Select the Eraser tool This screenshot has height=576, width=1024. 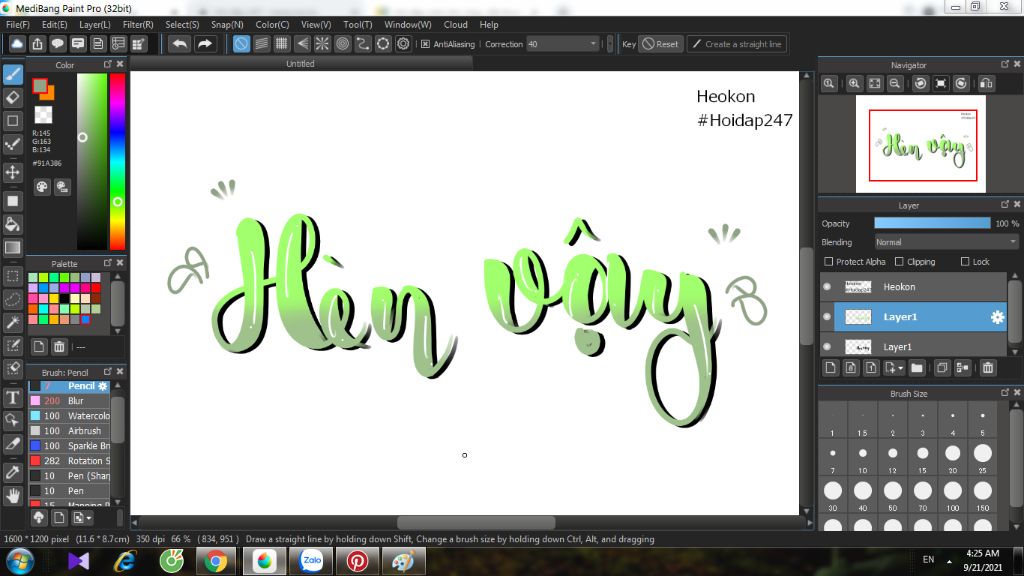tap(12, 98)
